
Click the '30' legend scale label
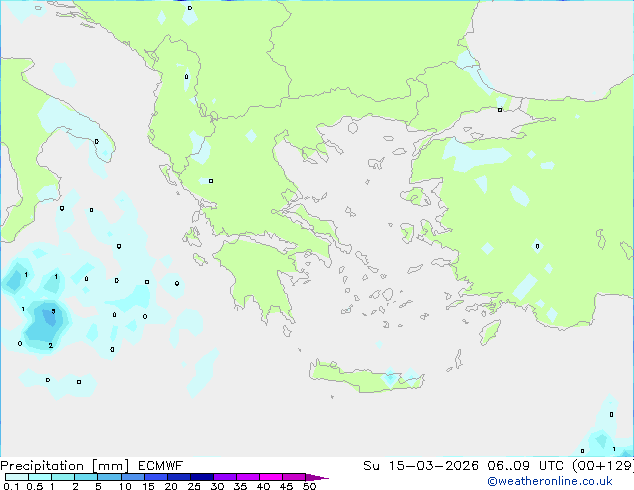217,486
